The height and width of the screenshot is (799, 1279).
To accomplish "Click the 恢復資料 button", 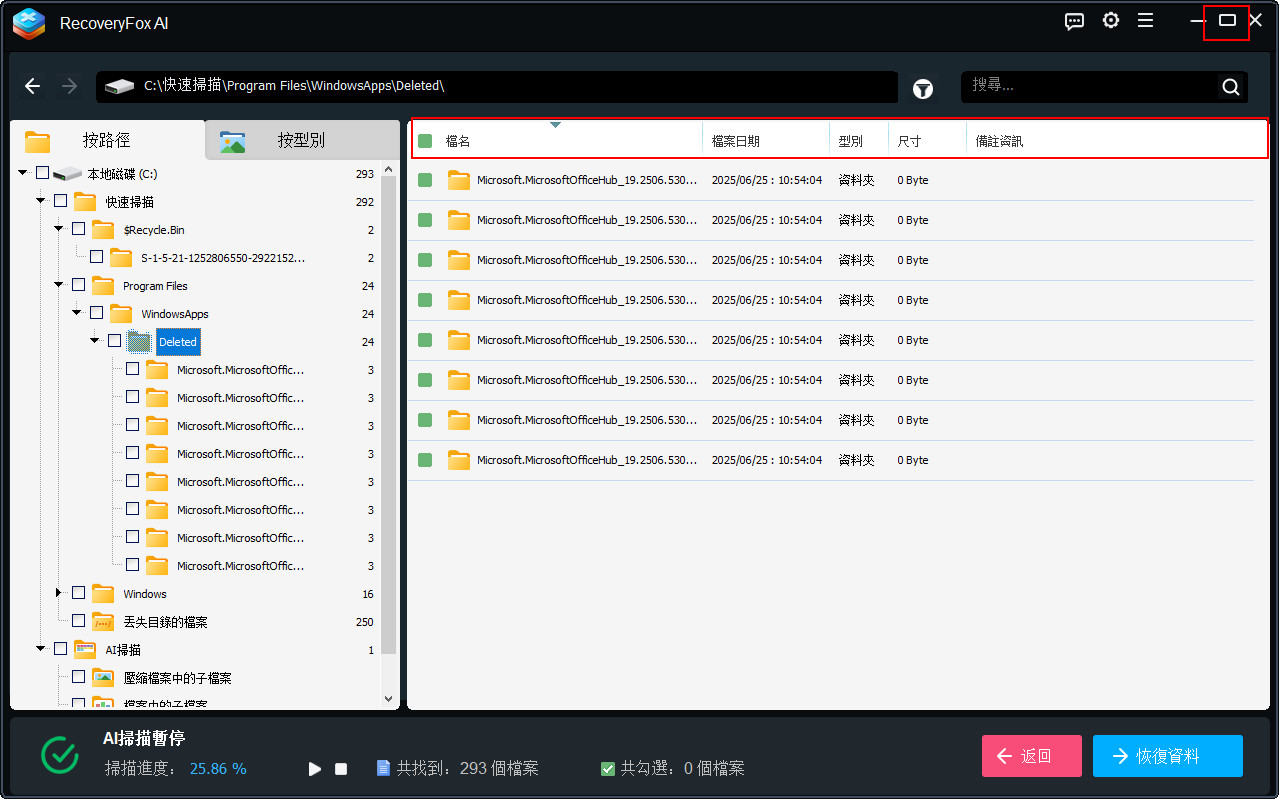I will pos(1167,756).
